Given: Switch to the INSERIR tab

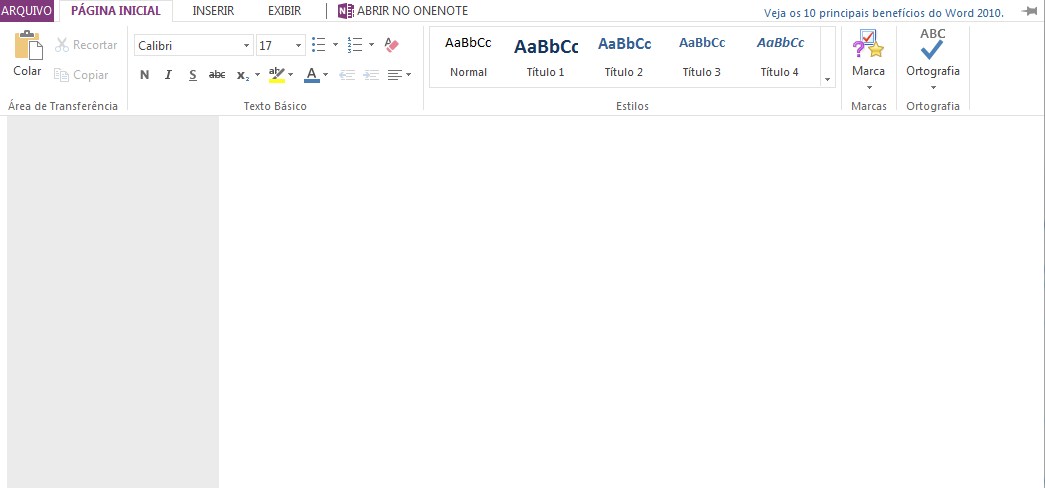Looking at the screenshot, I should [213, 11].
